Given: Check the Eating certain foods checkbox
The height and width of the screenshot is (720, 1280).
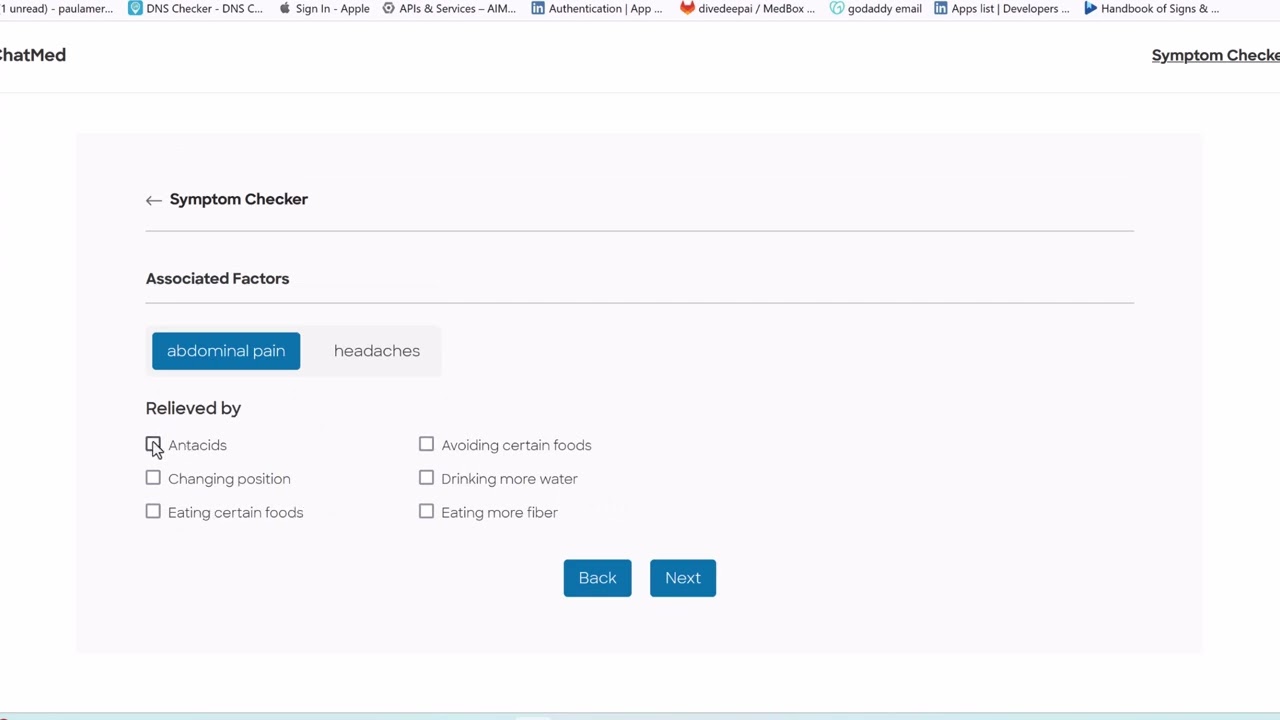Looking at the screenshot, I should point(153,511).
